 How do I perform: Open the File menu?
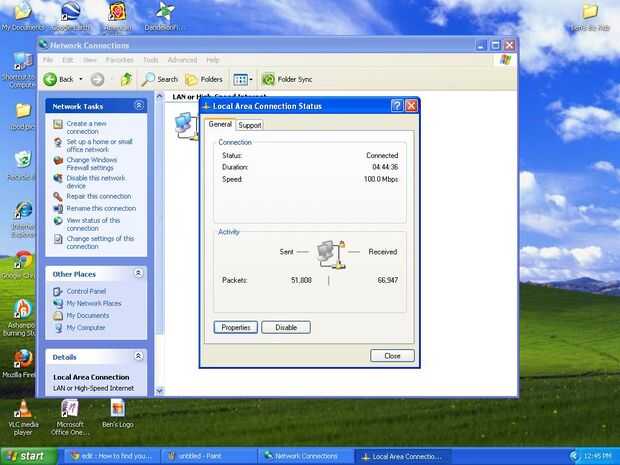tap(48, 60)
